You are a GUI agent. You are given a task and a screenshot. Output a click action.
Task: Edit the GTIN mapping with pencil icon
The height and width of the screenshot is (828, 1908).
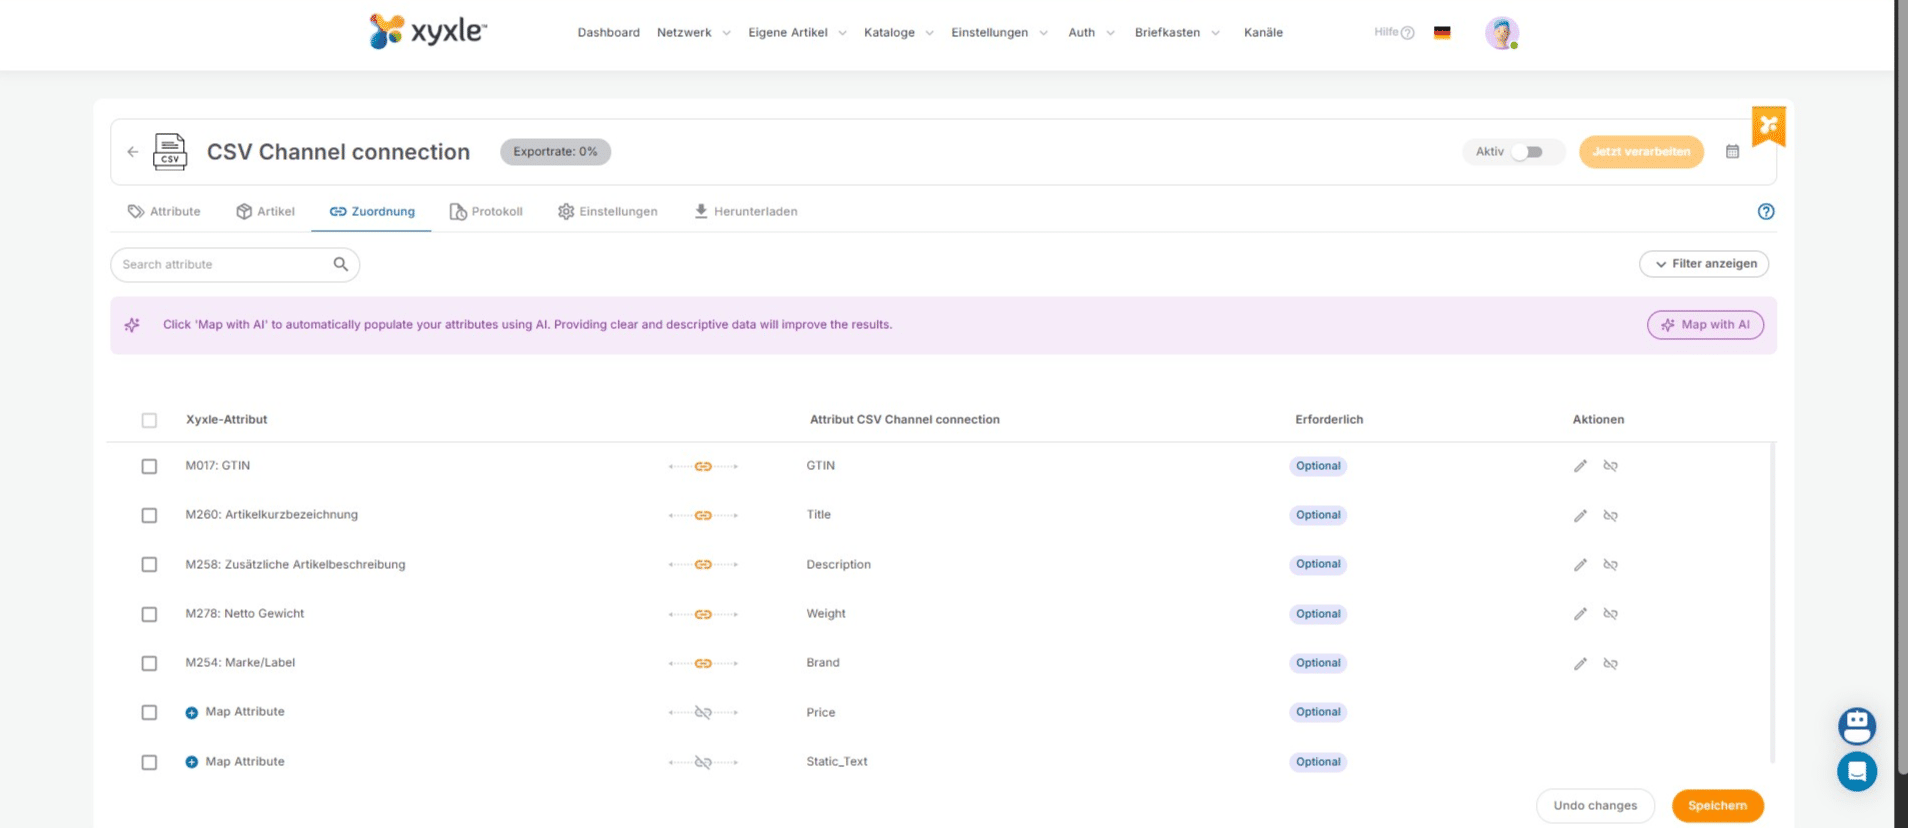click(1580, 466)
